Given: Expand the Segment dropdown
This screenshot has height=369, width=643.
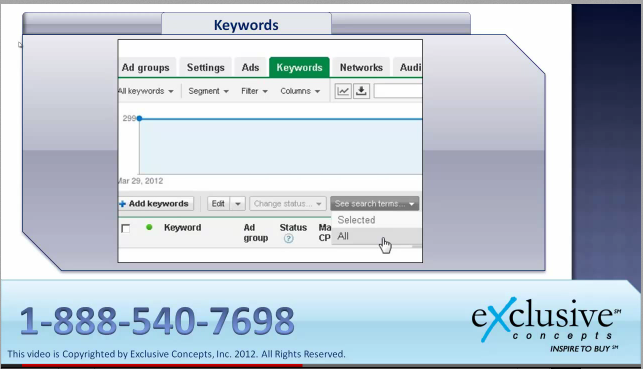Looking at the screenshot, I should point(208,91).
